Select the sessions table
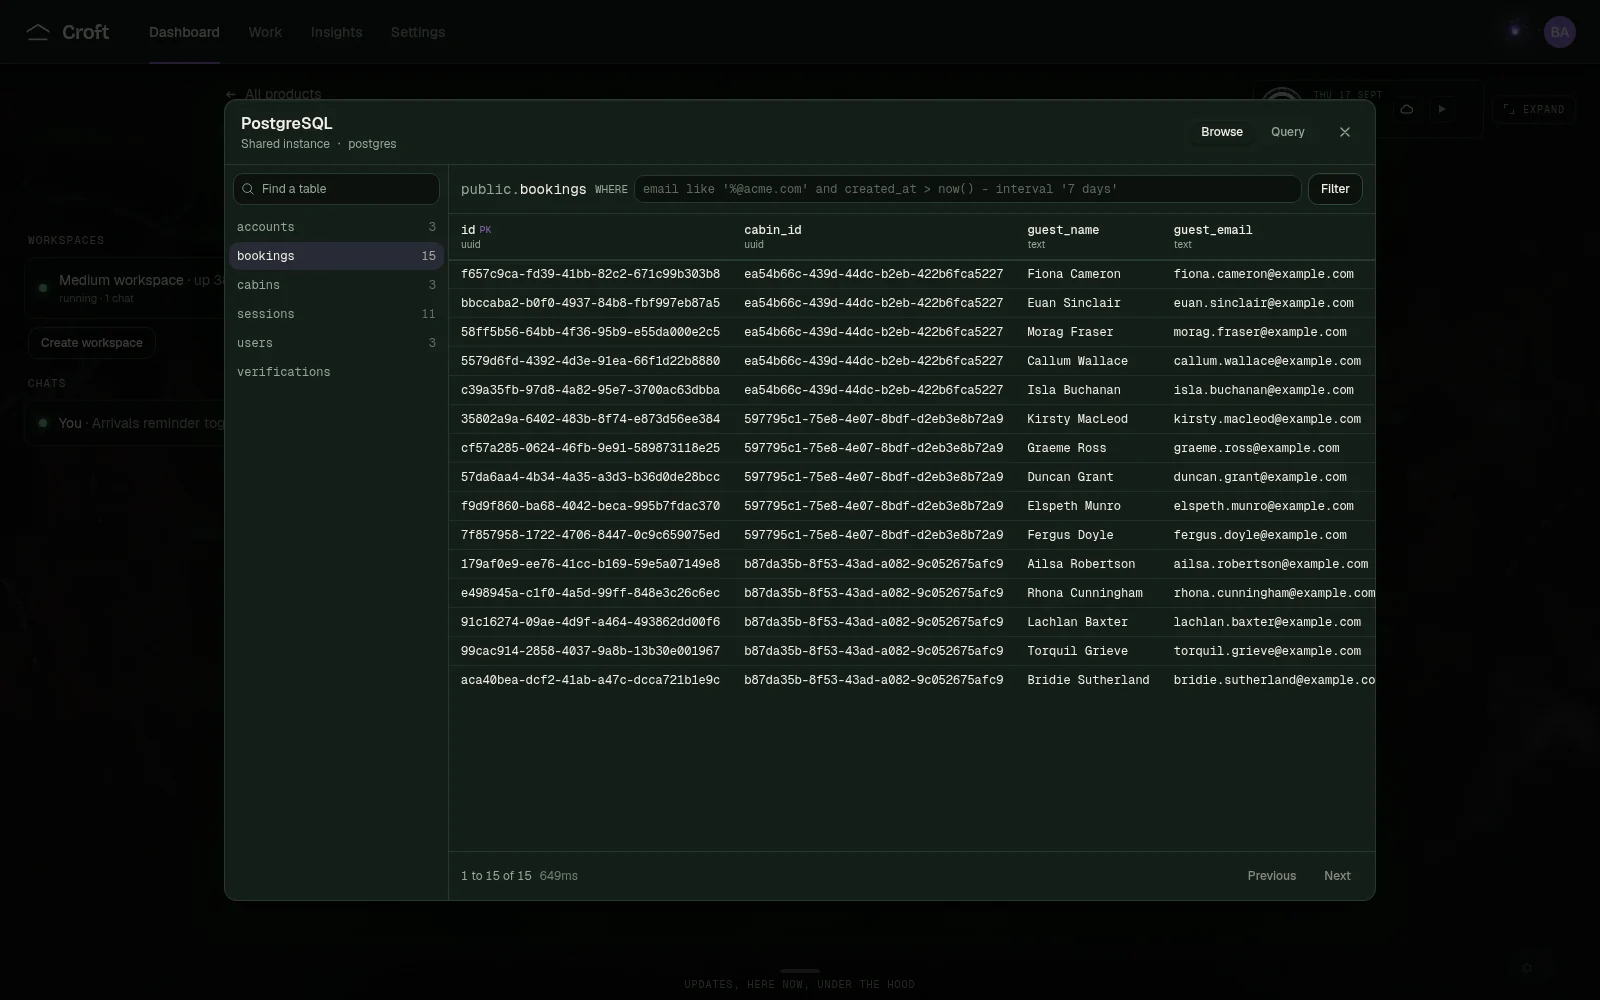The image size is (1600, 1000). pos(336,314)
